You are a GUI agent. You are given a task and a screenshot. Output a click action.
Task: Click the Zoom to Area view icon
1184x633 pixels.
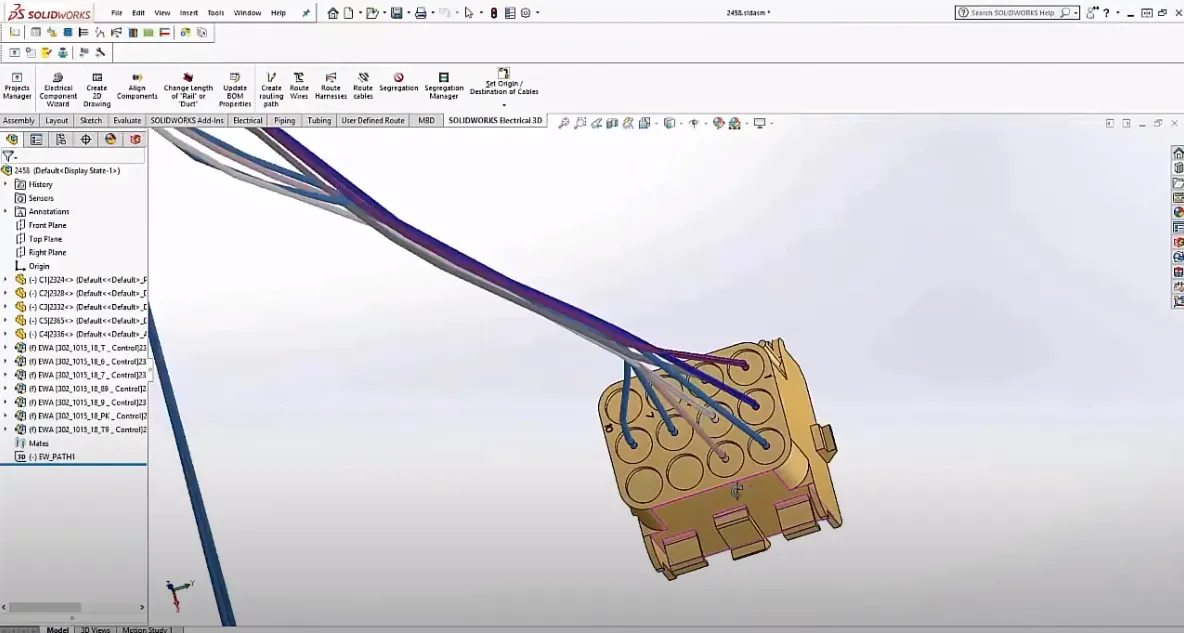pos(580,123)
